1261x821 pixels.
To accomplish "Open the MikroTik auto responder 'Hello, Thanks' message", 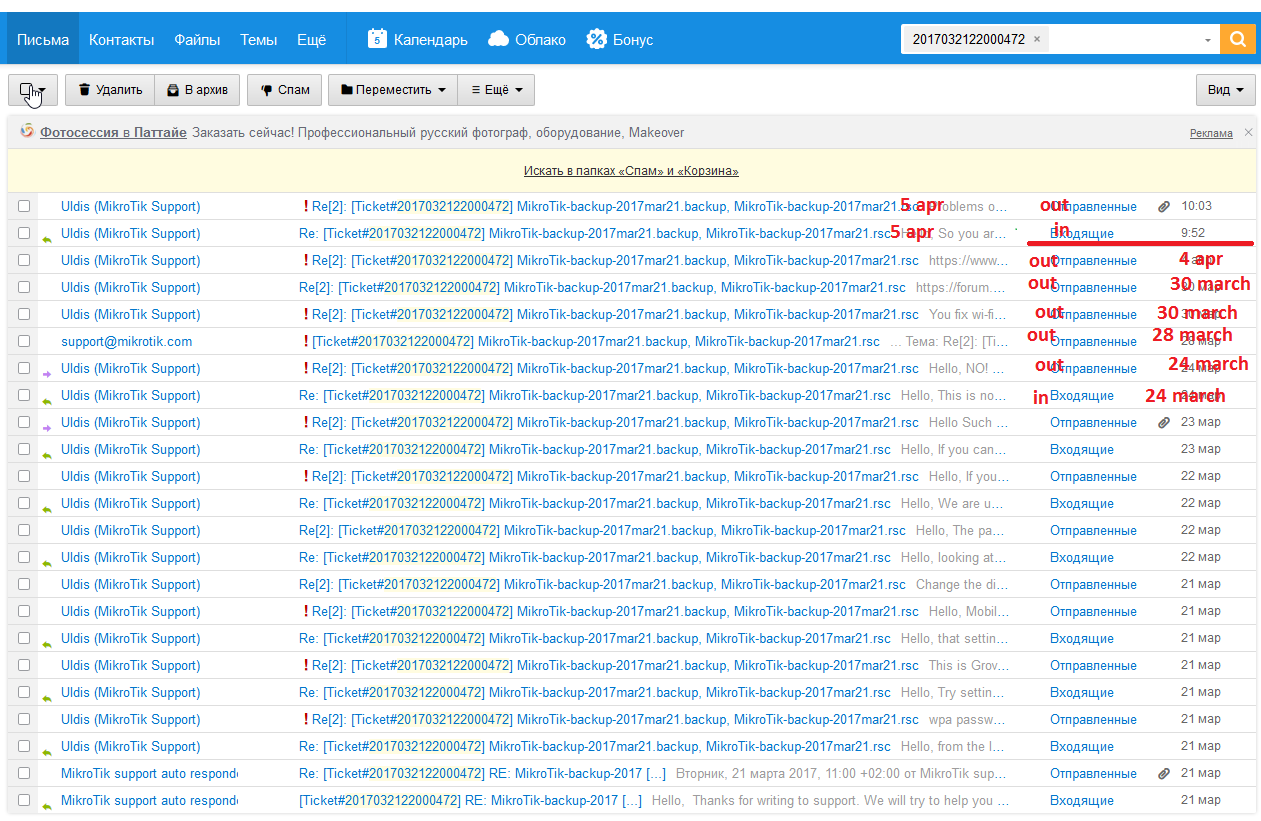I will [630, 800].
